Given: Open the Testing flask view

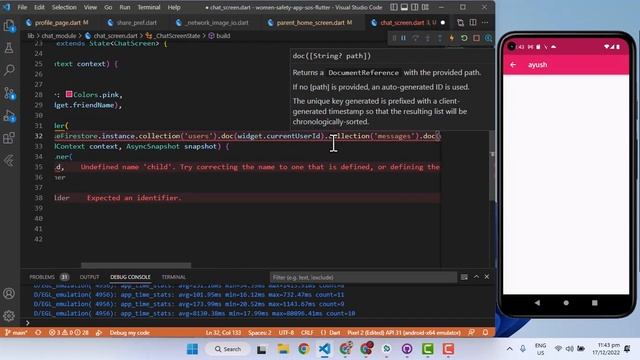Looking at the screenshot, I should pos(9,48).
